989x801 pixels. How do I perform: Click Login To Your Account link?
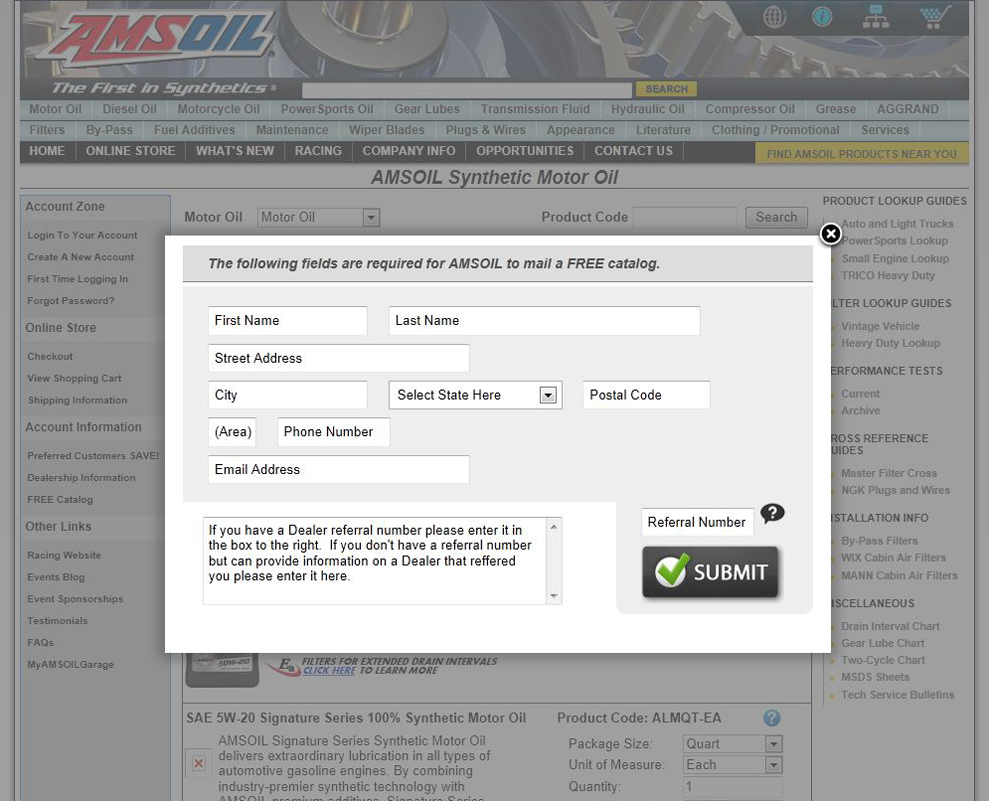82,235
